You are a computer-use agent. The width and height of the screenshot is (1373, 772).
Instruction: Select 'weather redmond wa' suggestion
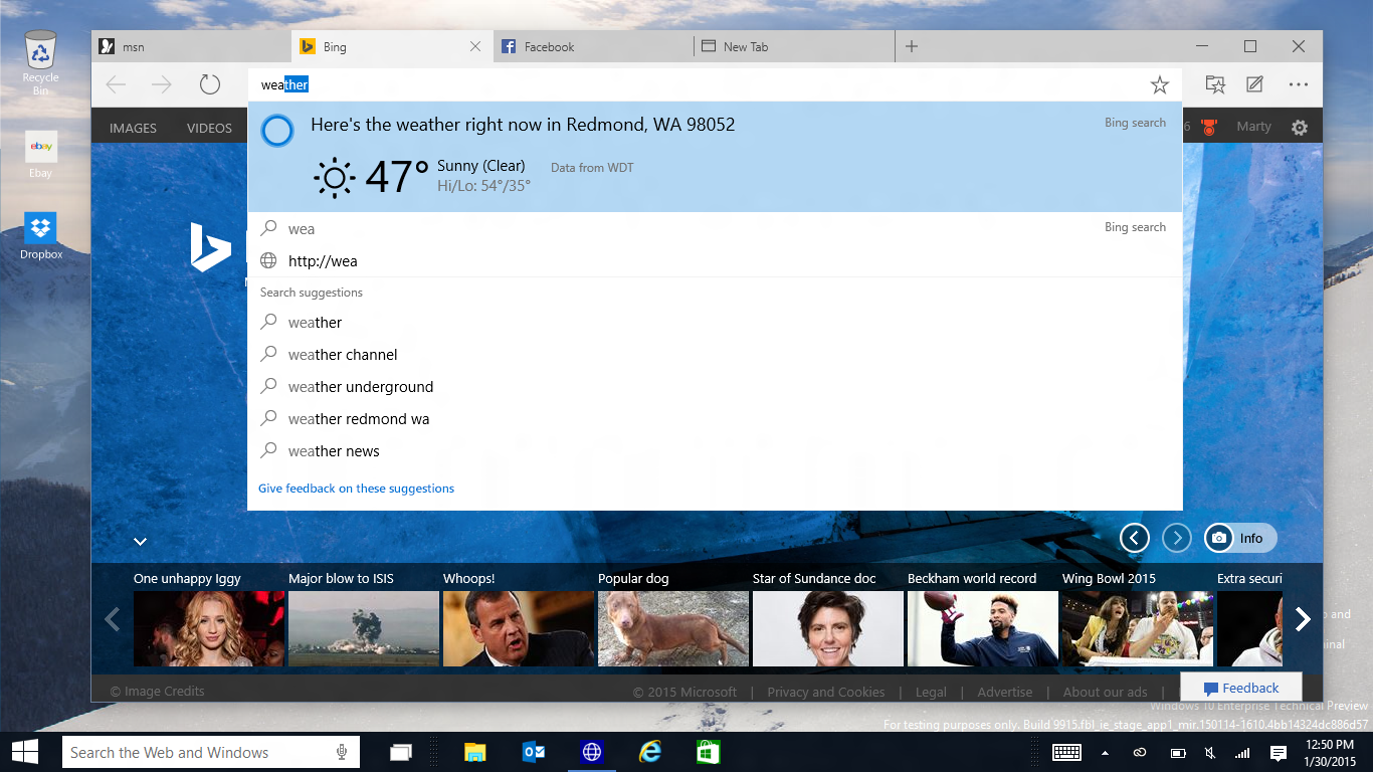pos(715,418)
